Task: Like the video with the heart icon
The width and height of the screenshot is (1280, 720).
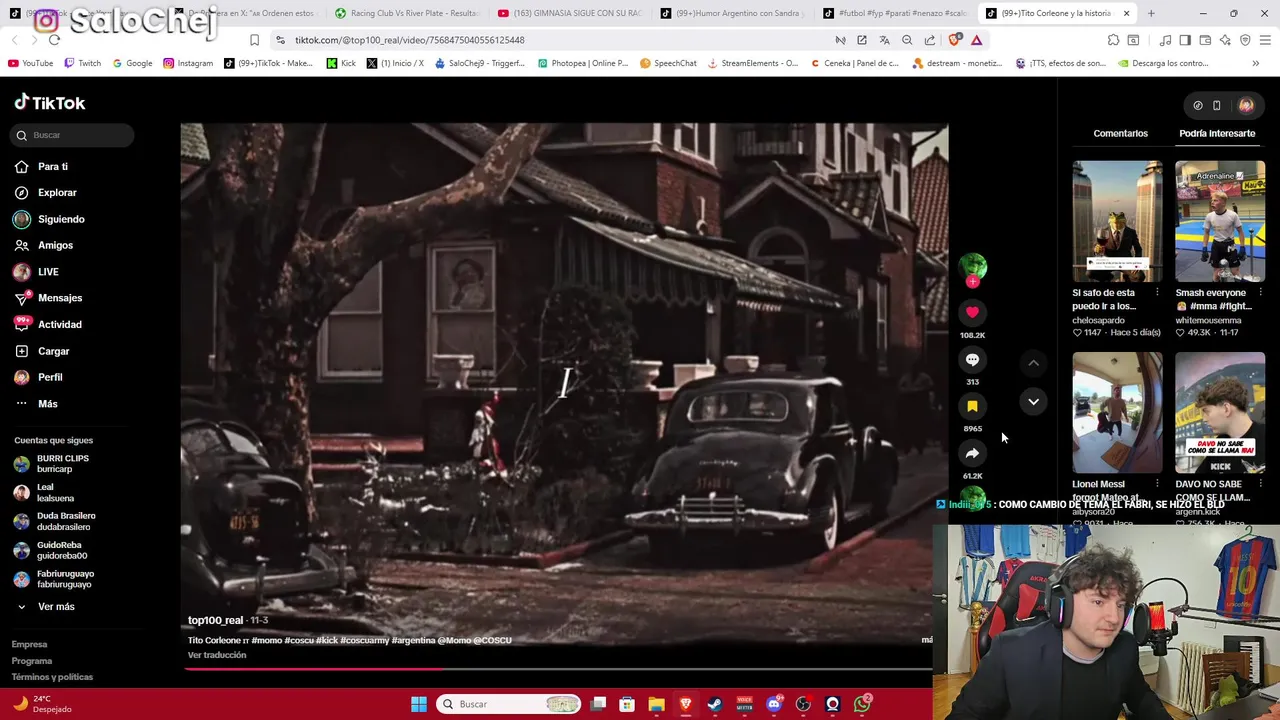Action: [972, 312]
